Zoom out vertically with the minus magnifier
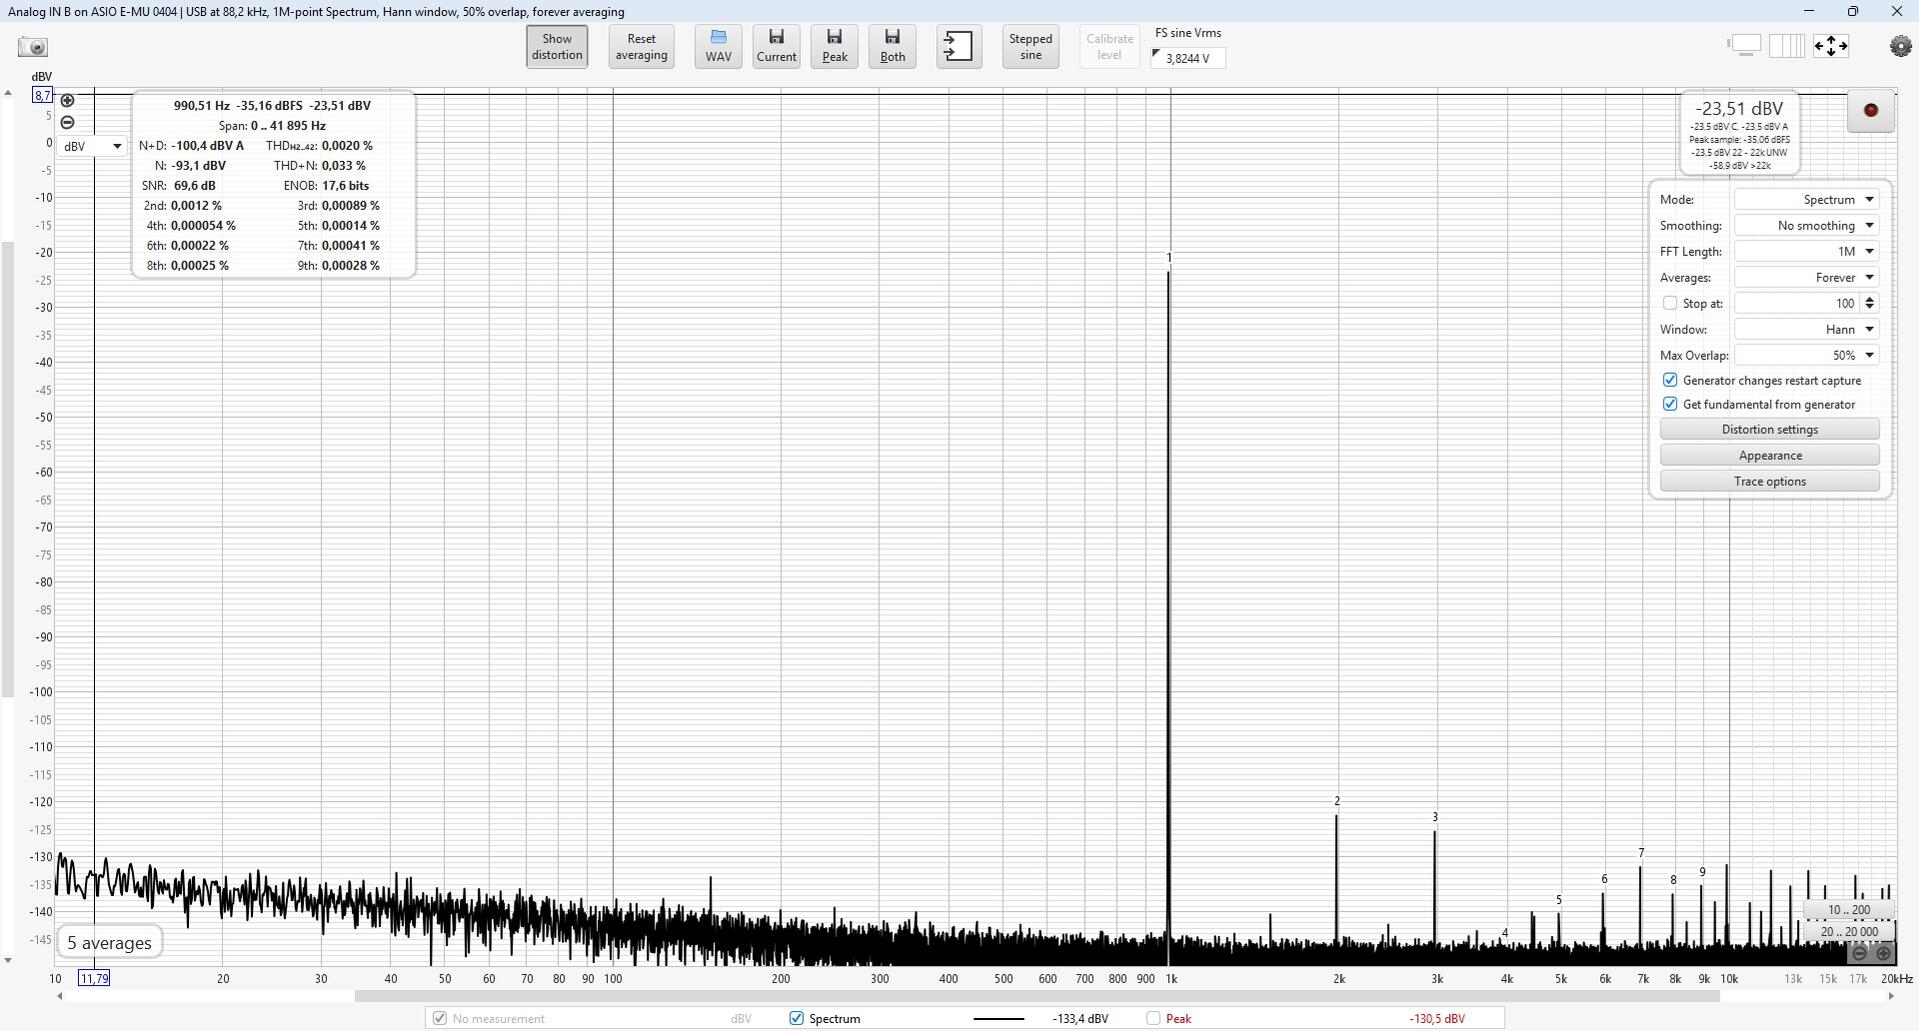This screenshot has width=1919, height=1031. (x=67, y=122)
